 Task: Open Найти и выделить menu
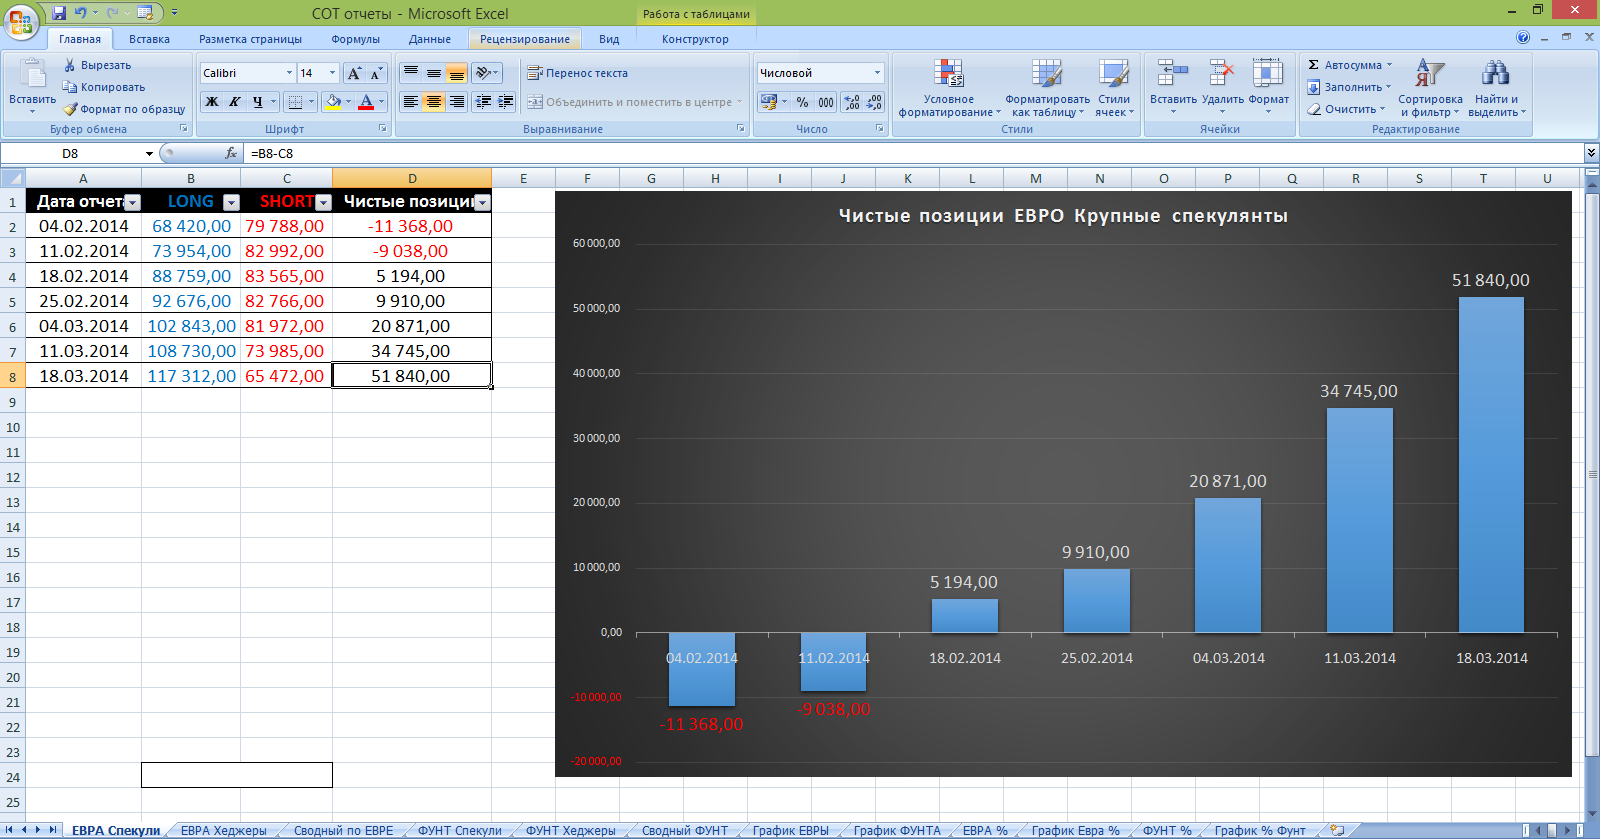click(x=1496, y=88)
